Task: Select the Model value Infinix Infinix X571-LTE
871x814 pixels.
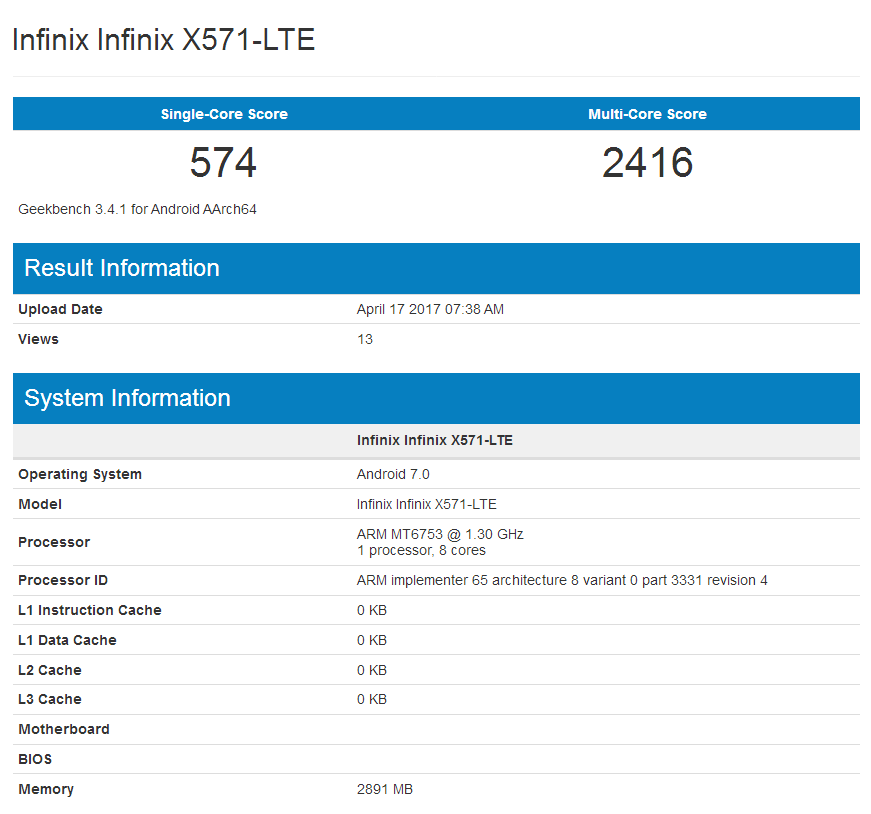Action: pyautogui.click(x=426, y=504)
